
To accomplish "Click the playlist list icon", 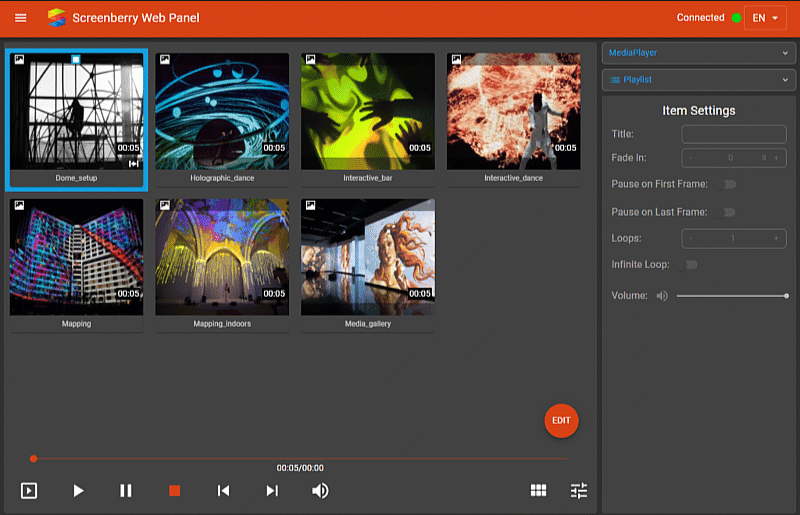I will coord(615,80).
